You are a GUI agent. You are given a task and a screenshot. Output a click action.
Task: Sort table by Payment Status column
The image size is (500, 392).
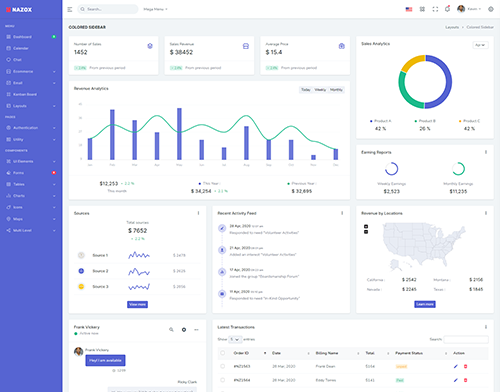click(421, 353)
